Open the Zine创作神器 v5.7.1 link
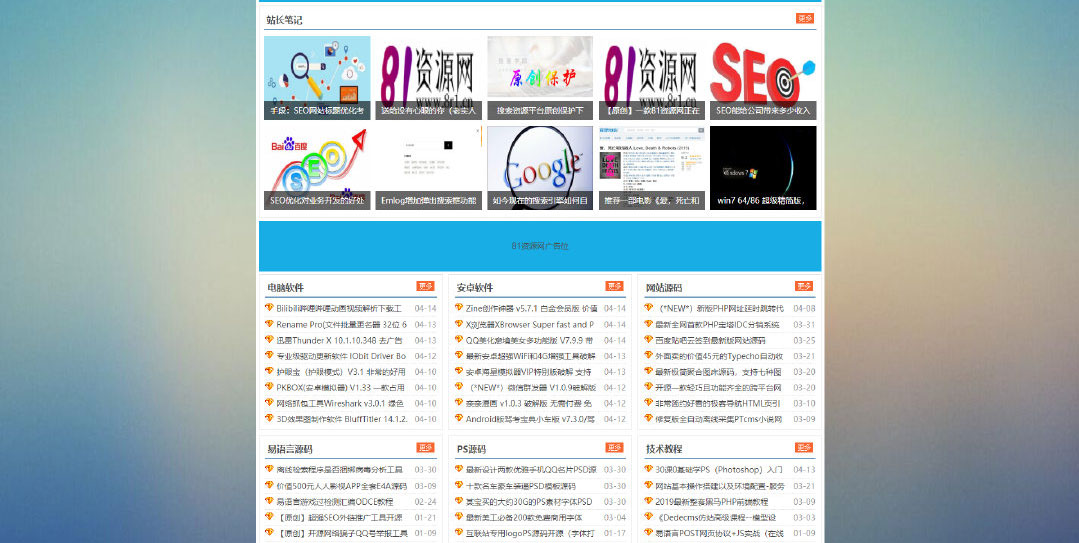1079x543 pixels. tap(531, 309)
